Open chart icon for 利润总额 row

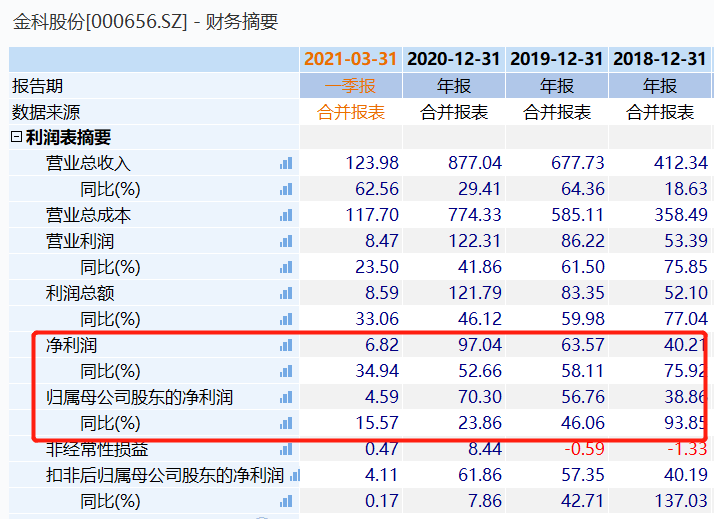(x=286, y=293)
